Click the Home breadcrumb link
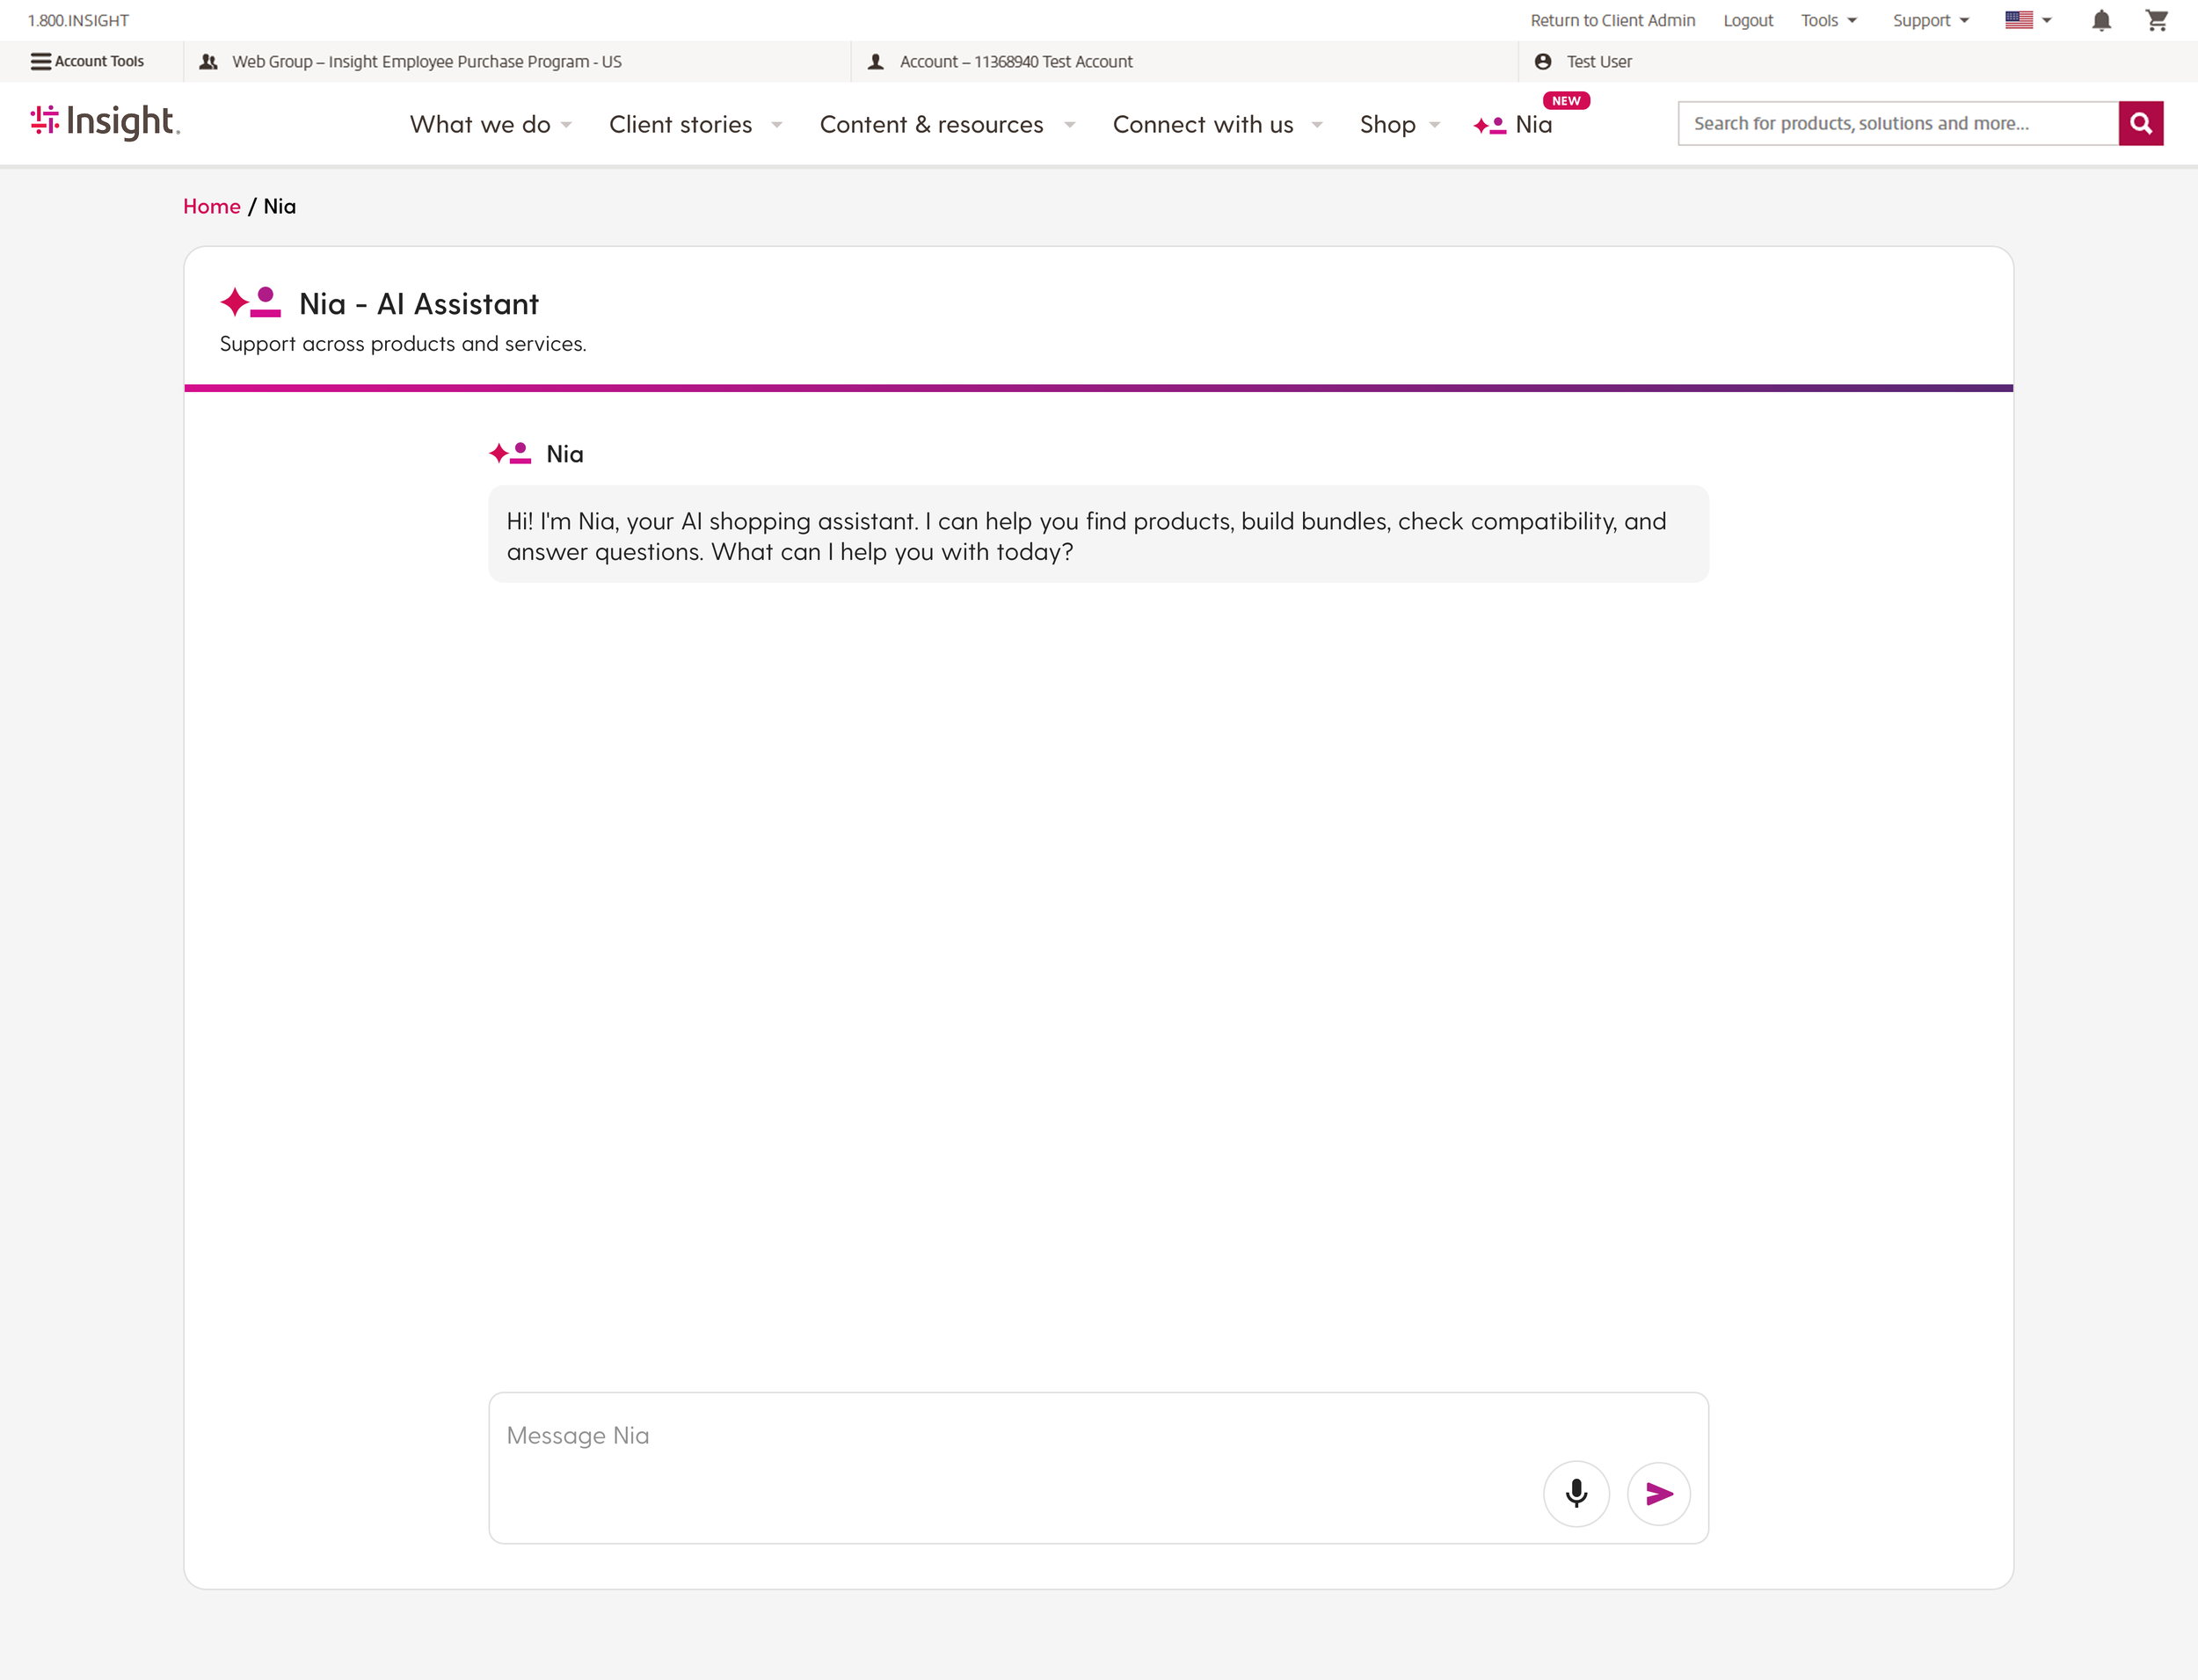The height and width of the screenshot is (1680, 2198). [212, 206]
